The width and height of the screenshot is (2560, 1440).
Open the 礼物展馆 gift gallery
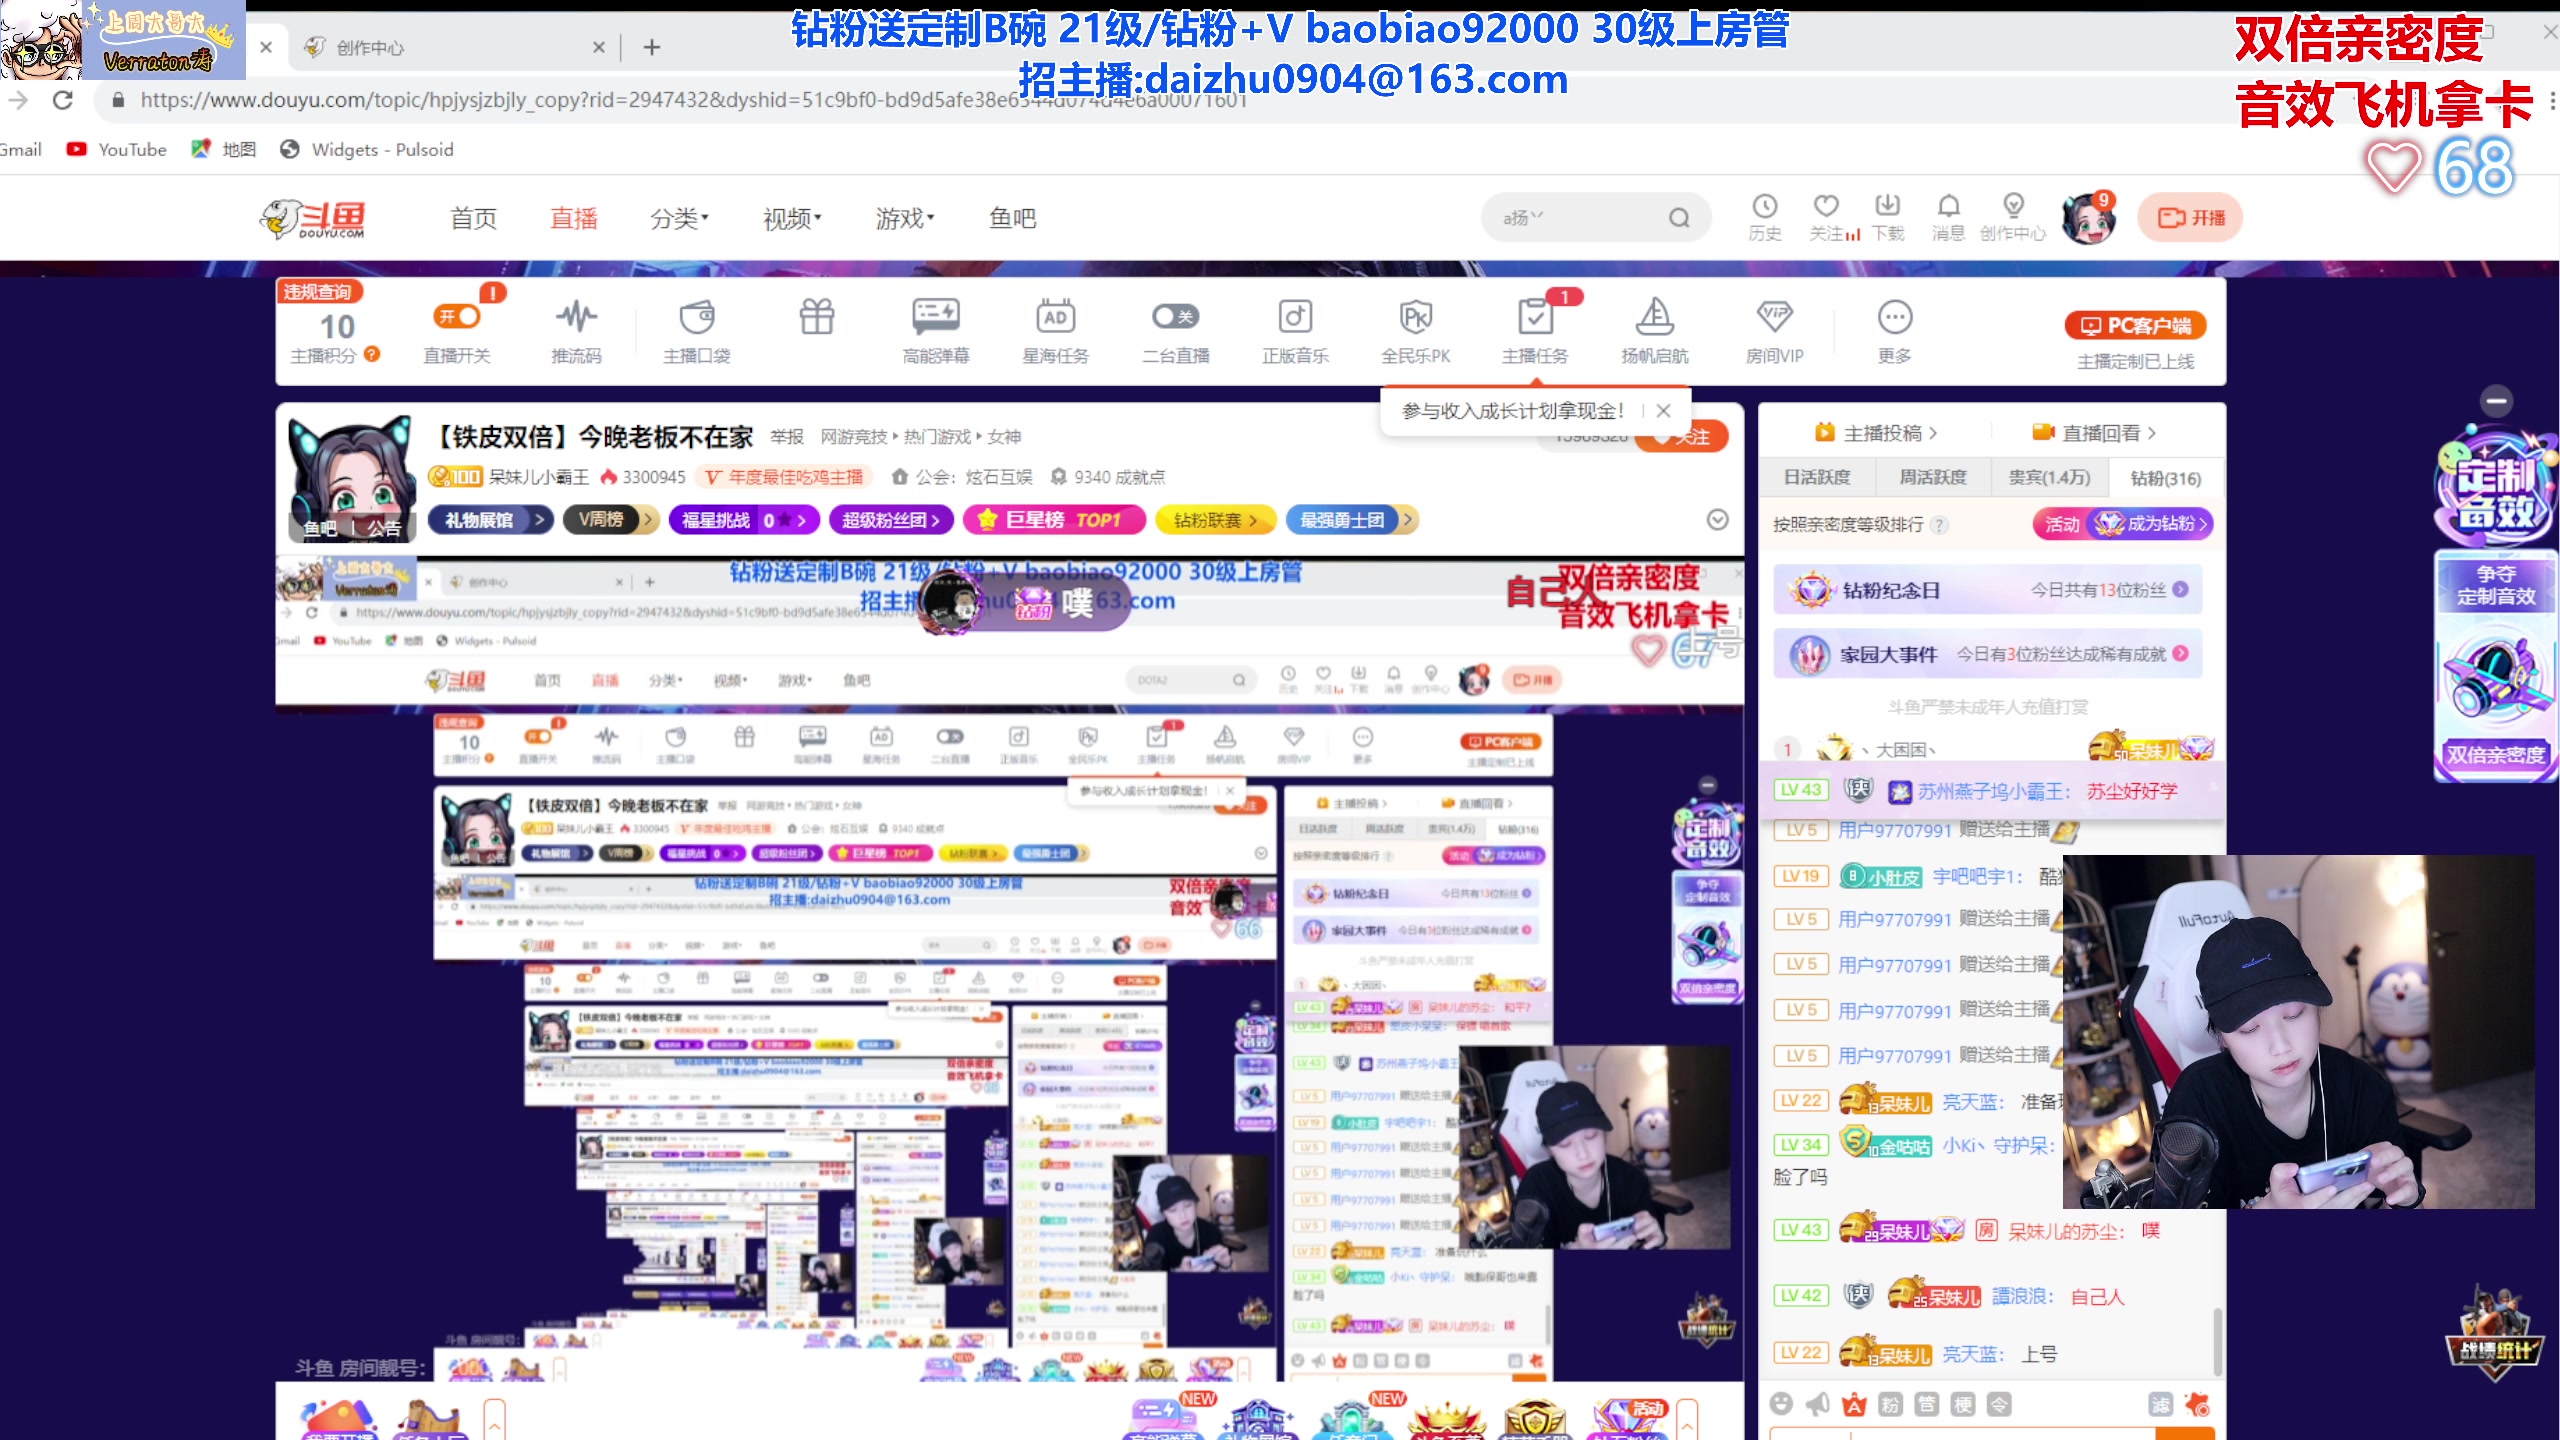[490, 520]
